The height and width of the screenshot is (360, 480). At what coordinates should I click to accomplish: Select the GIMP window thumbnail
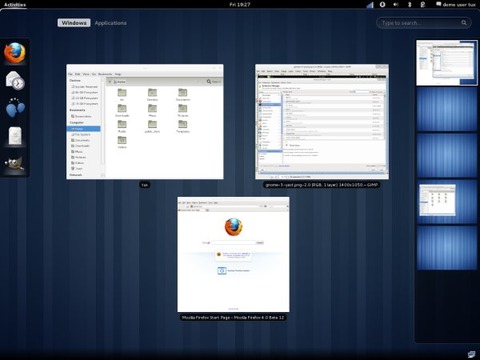[x=322, y=122]
